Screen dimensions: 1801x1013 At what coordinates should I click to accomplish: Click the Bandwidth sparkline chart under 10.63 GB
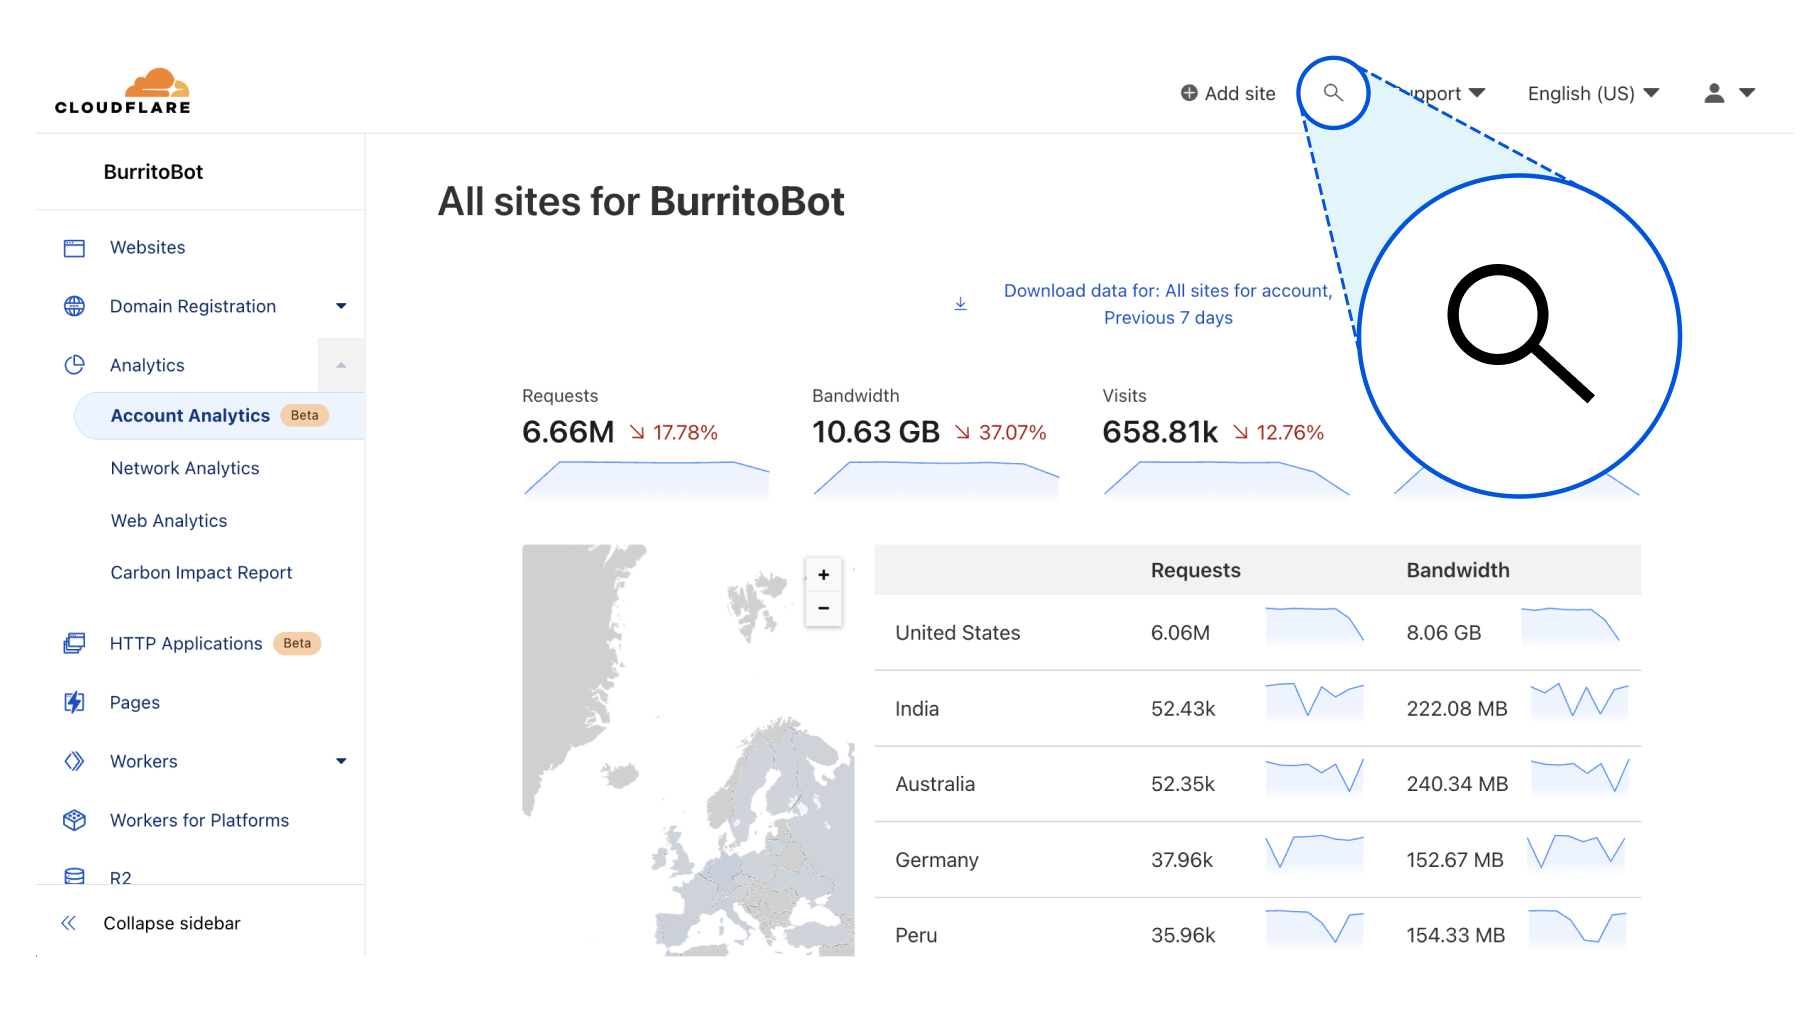[936, 477]
